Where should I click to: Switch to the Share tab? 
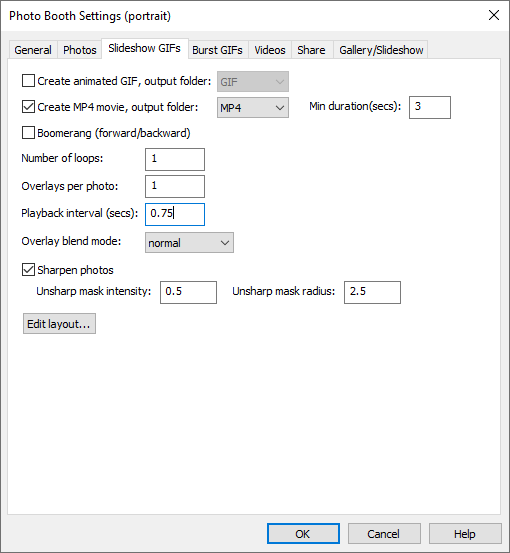tap(311, 50)
